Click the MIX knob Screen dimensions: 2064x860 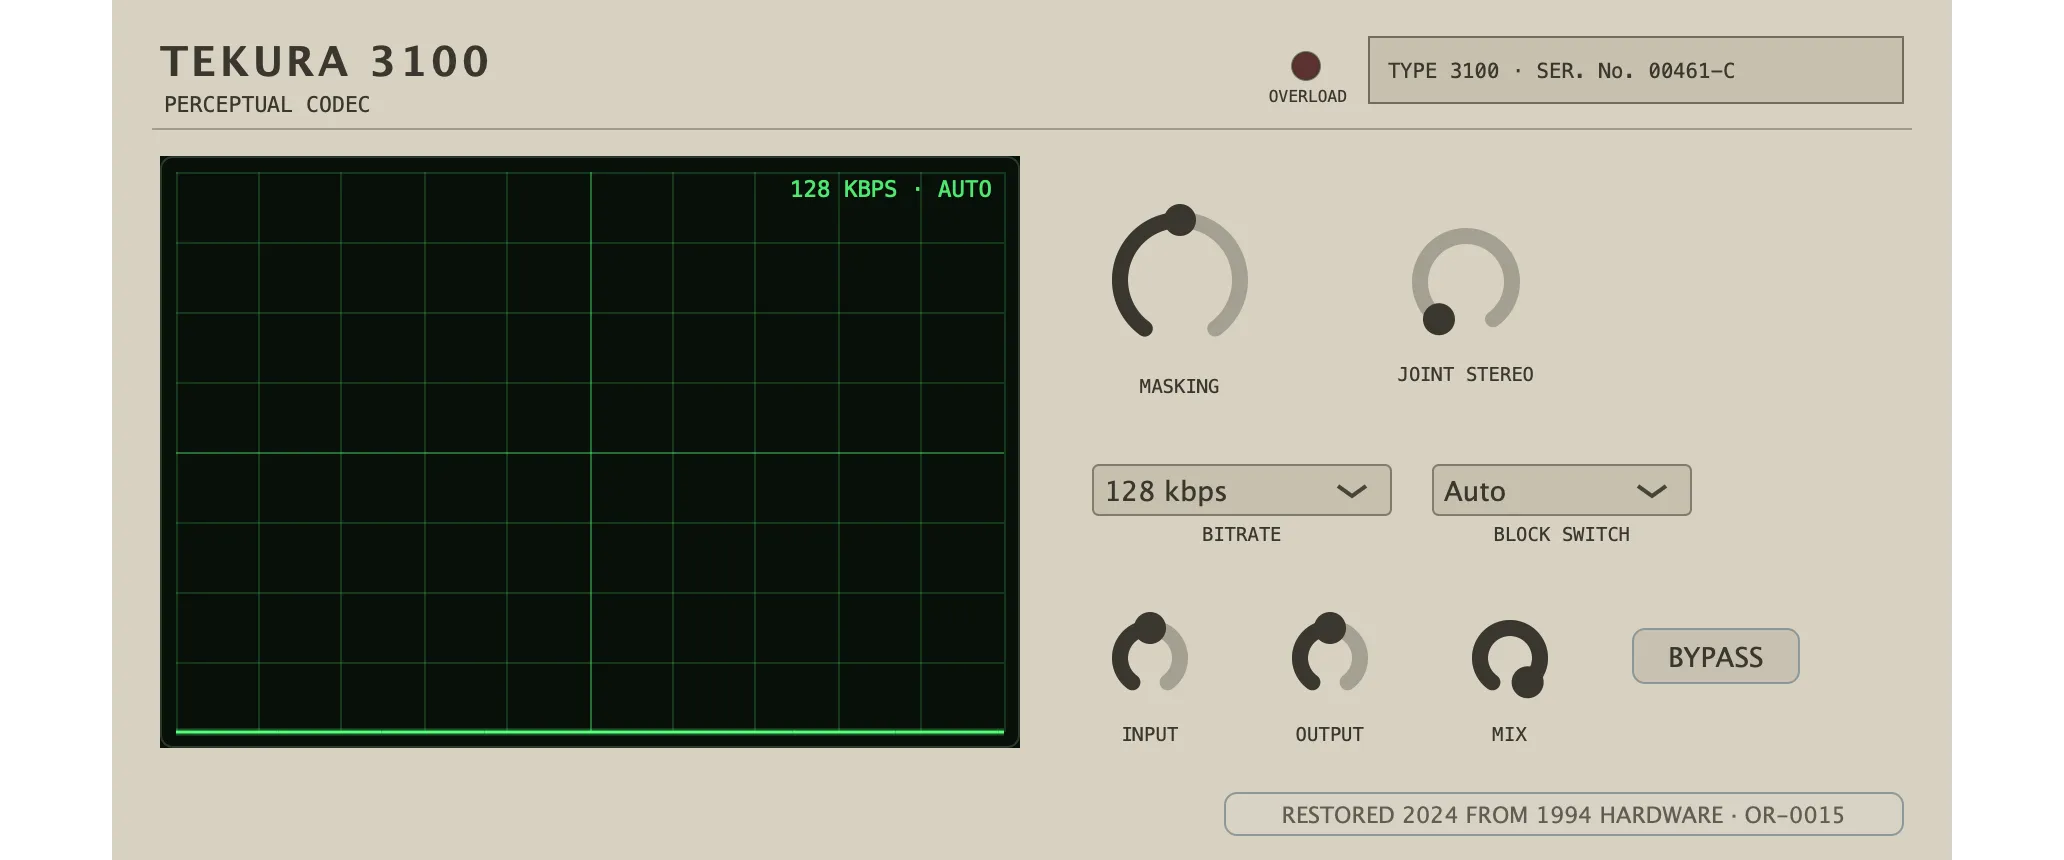point(1510,658)
